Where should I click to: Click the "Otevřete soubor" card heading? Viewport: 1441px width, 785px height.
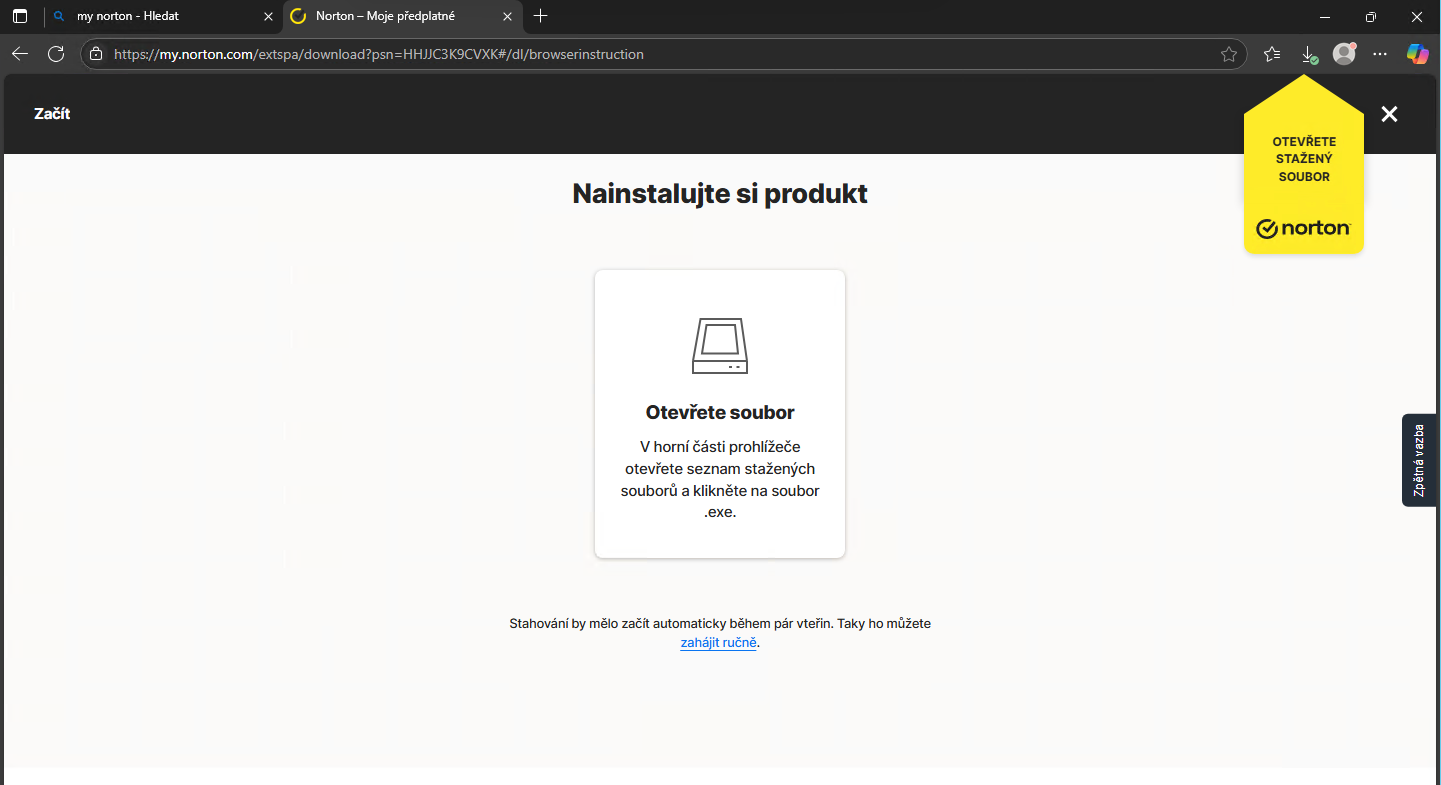(x=720, y=412)
